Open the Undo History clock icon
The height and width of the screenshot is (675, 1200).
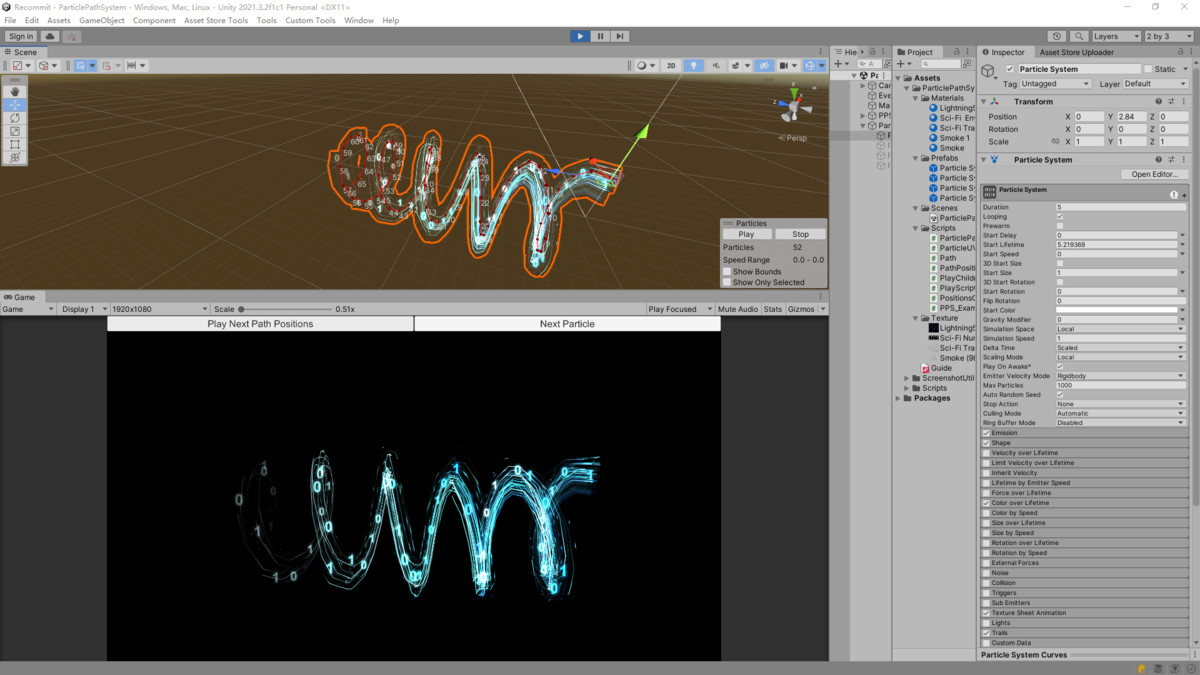pos(1057,36)
